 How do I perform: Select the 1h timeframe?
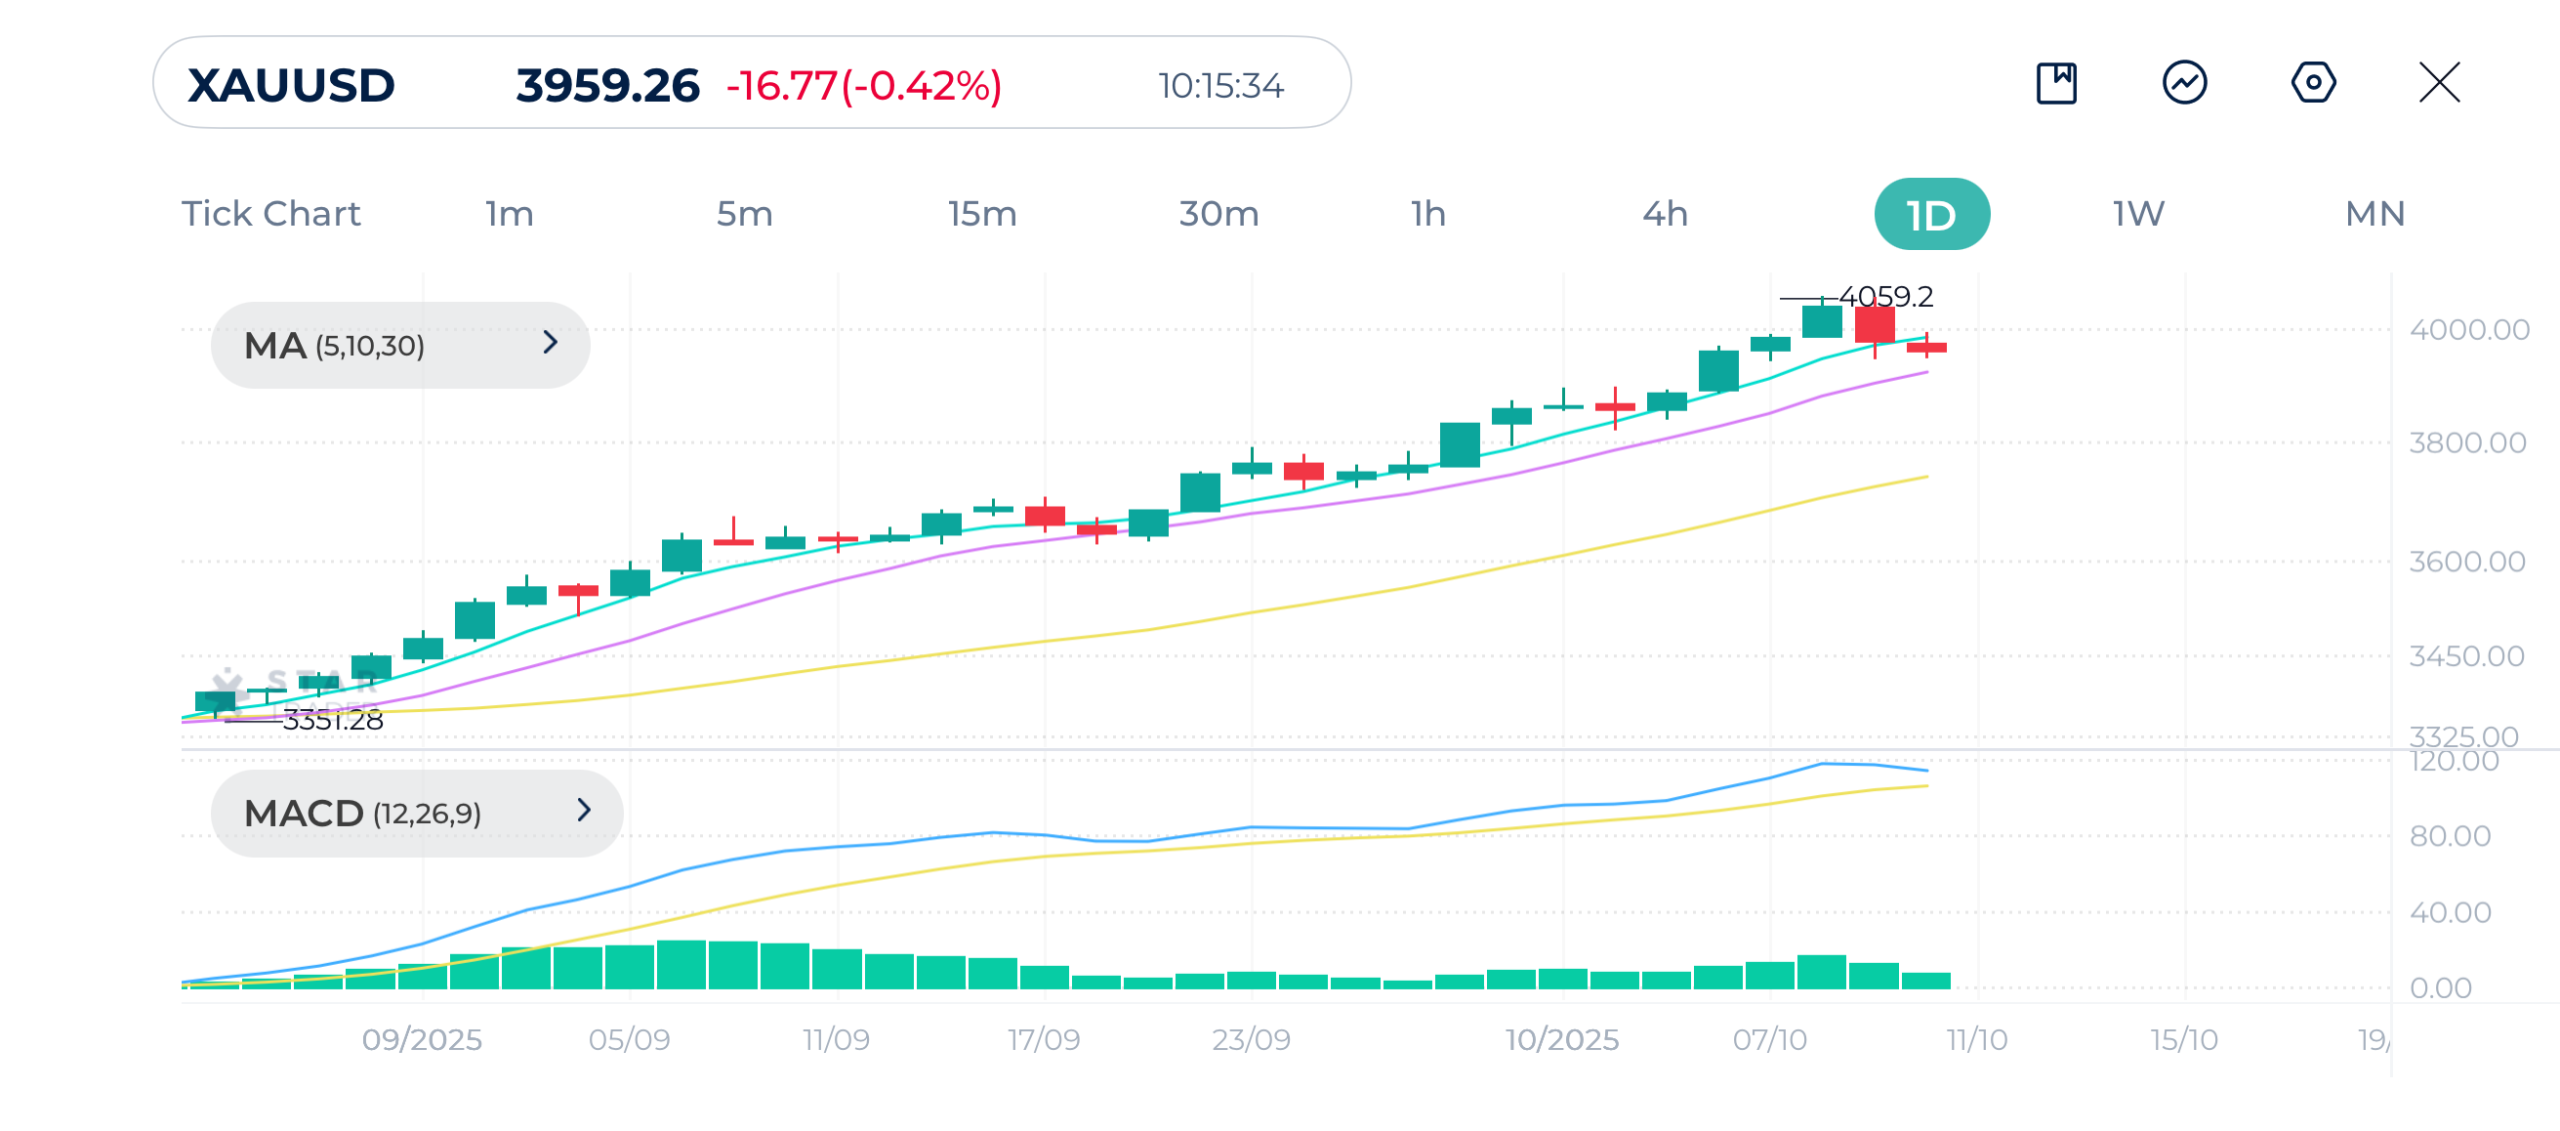pyautogui.click(x=1428, y=214)
